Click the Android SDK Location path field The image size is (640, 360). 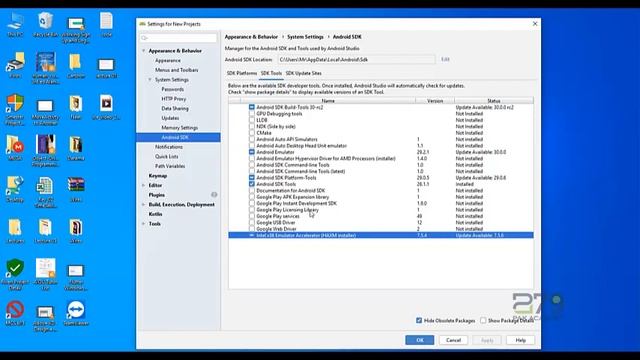click(356, 59)
